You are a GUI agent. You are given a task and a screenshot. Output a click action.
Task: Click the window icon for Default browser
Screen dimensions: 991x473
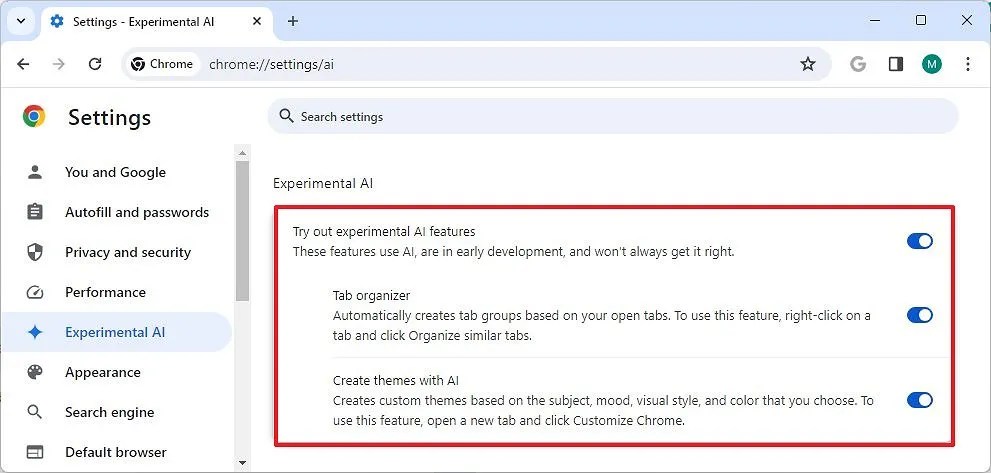click(x=35, y=452)
